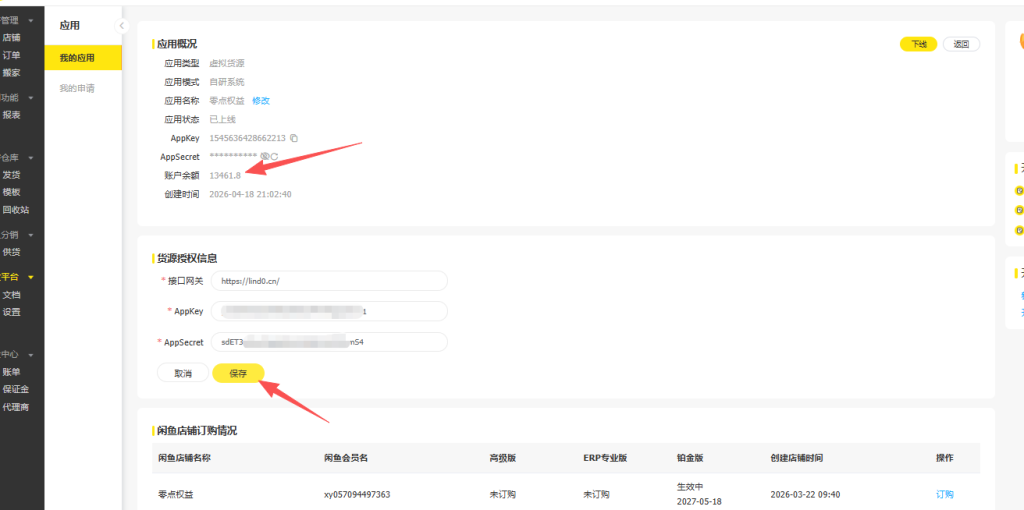This screenshot has width=1024, height=510.
Task: Copy the AppKey using copy icon
Action: 294,138
